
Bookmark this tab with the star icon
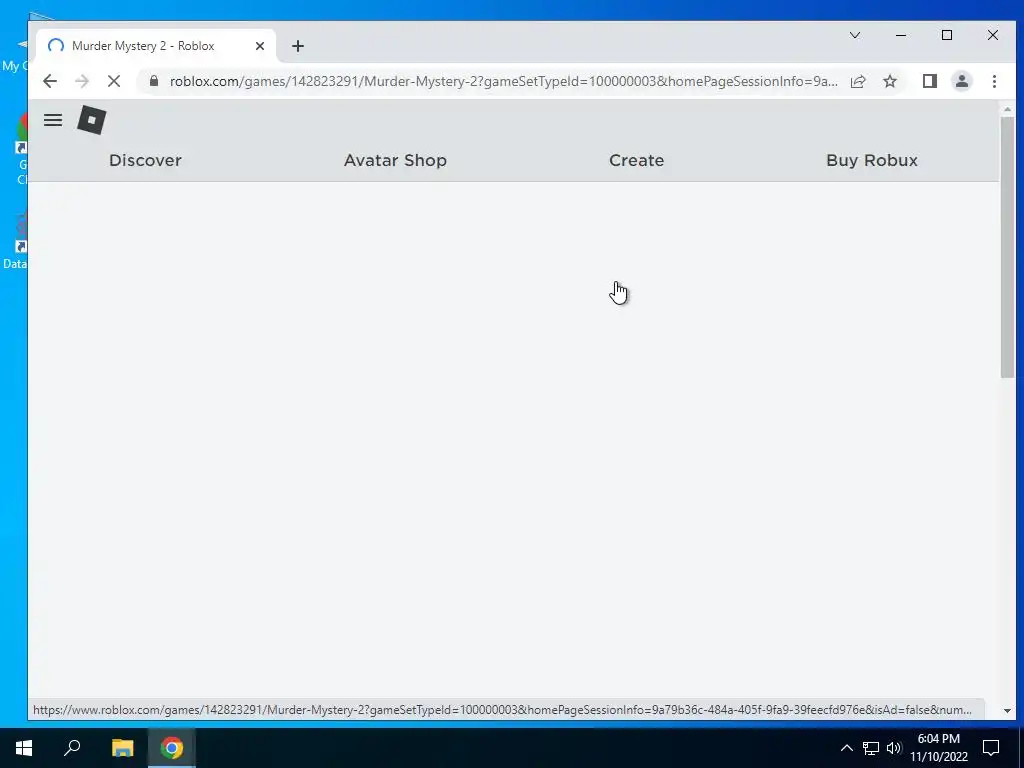889,81
